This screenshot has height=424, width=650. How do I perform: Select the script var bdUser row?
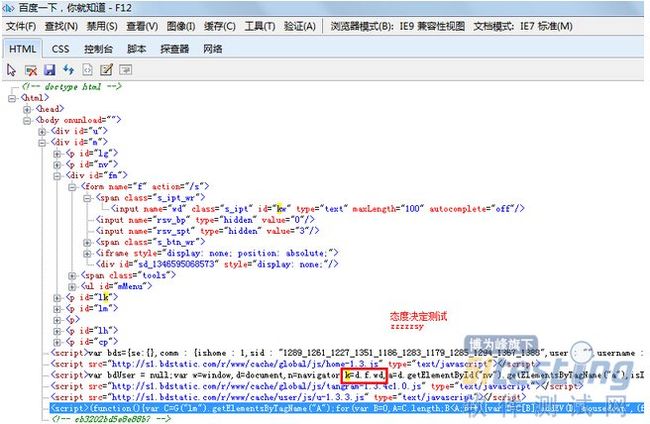347,376
